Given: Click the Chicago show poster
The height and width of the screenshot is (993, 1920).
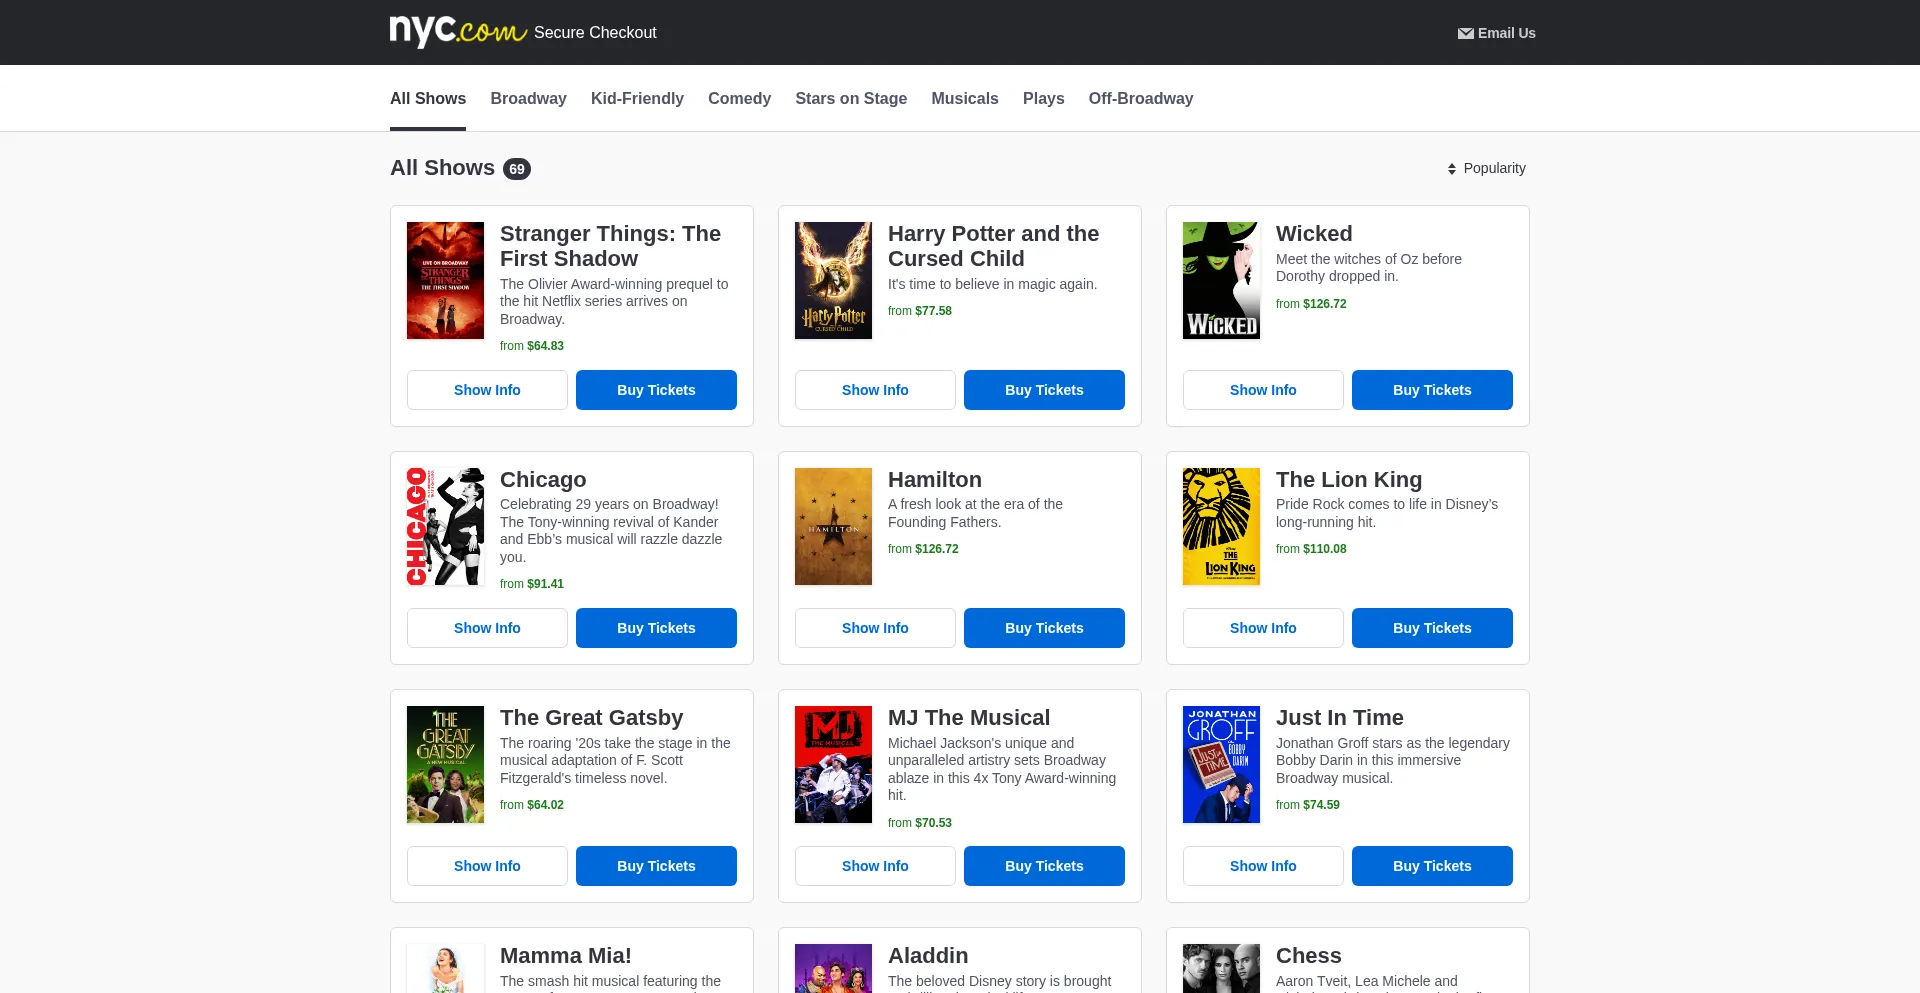Looking at the screenshot, I should [445, 527].
